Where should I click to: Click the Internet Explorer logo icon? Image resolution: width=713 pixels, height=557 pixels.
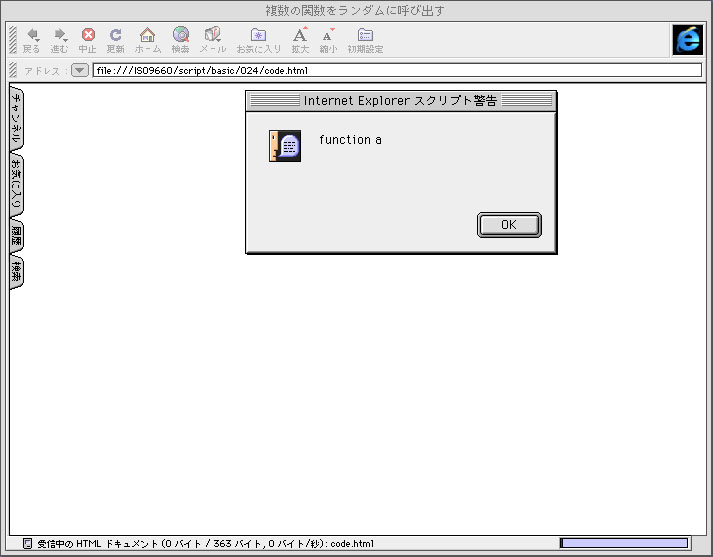click(x=688, y=40)
